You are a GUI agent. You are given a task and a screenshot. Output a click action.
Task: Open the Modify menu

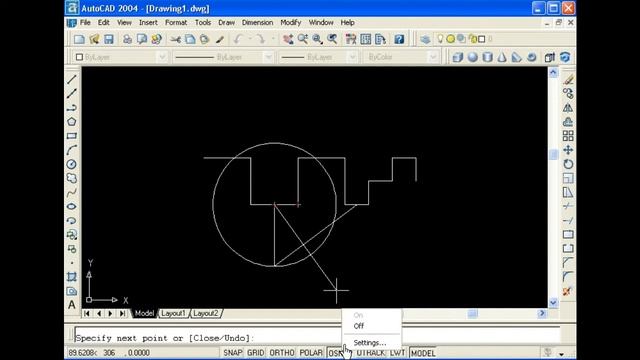(x=291, y=22)
